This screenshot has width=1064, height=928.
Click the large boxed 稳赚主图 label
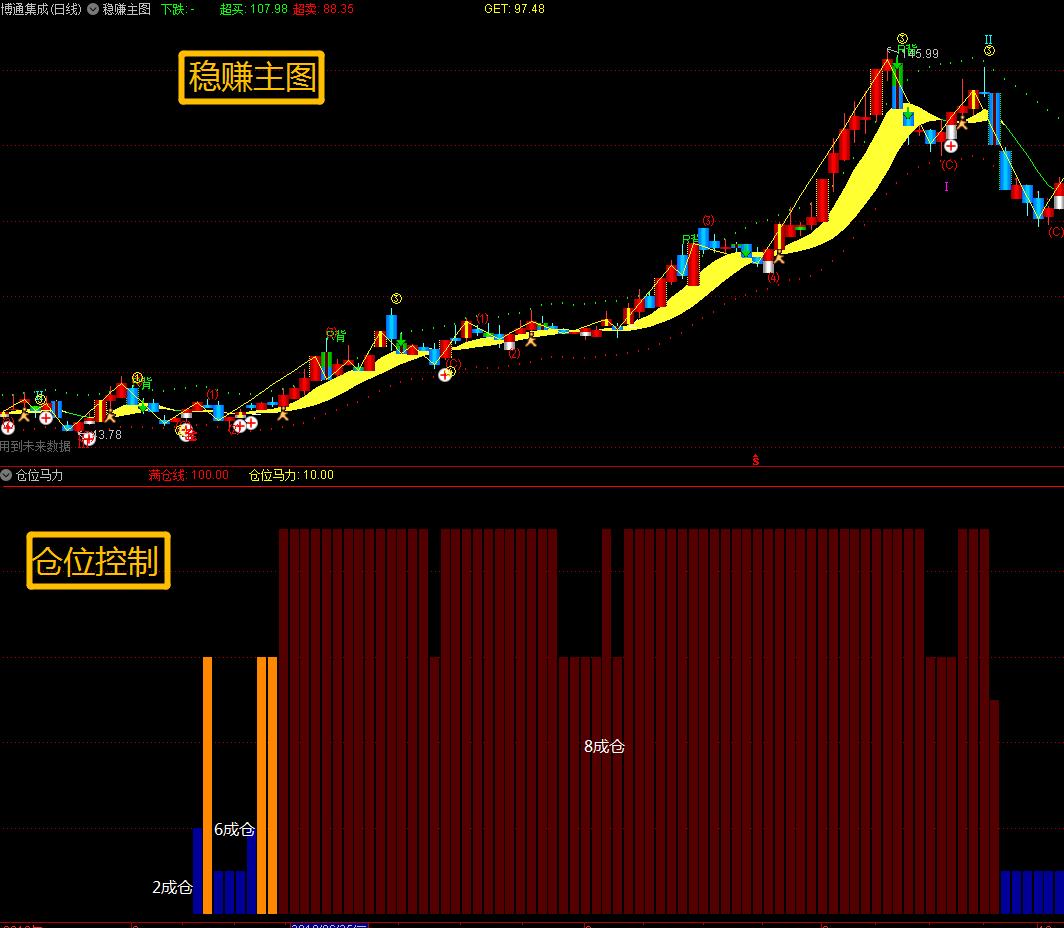click(x=252, y=77)
